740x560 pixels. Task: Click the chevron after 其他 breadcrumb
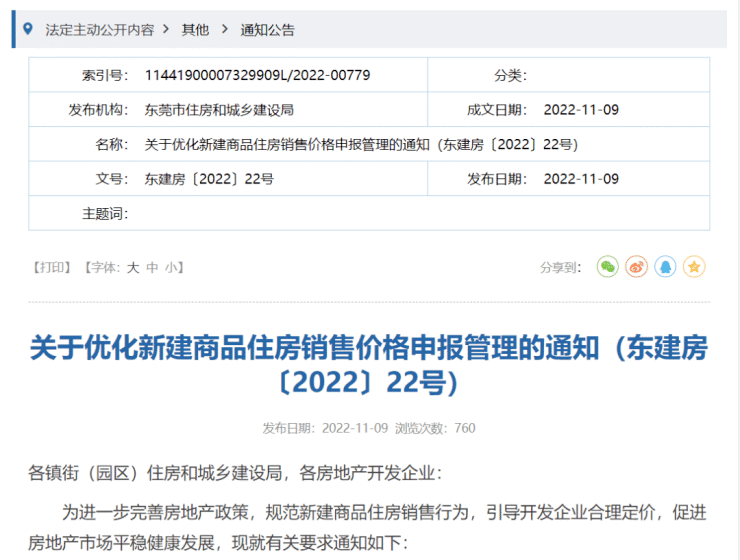225,29
